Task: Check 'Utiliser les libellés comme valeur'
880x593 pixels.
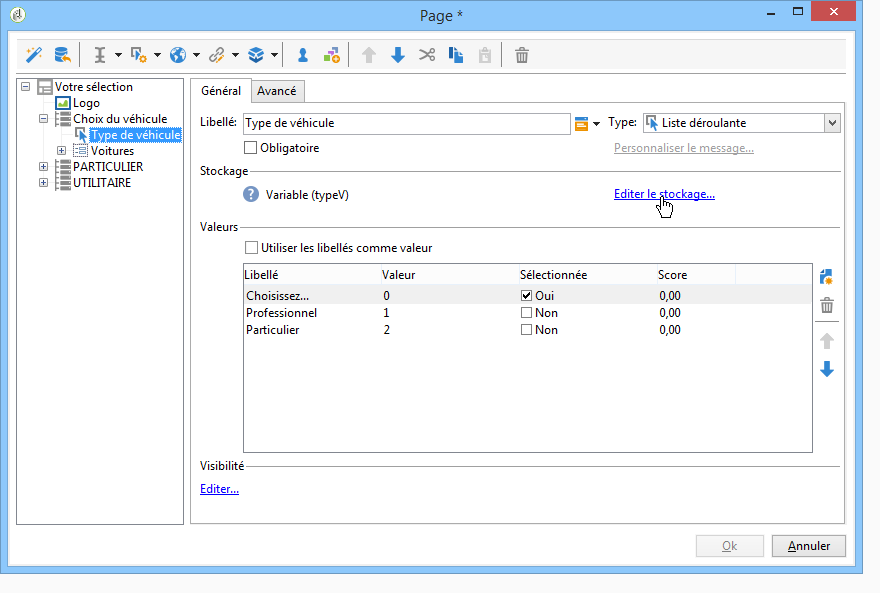Action: coord(251,248)
